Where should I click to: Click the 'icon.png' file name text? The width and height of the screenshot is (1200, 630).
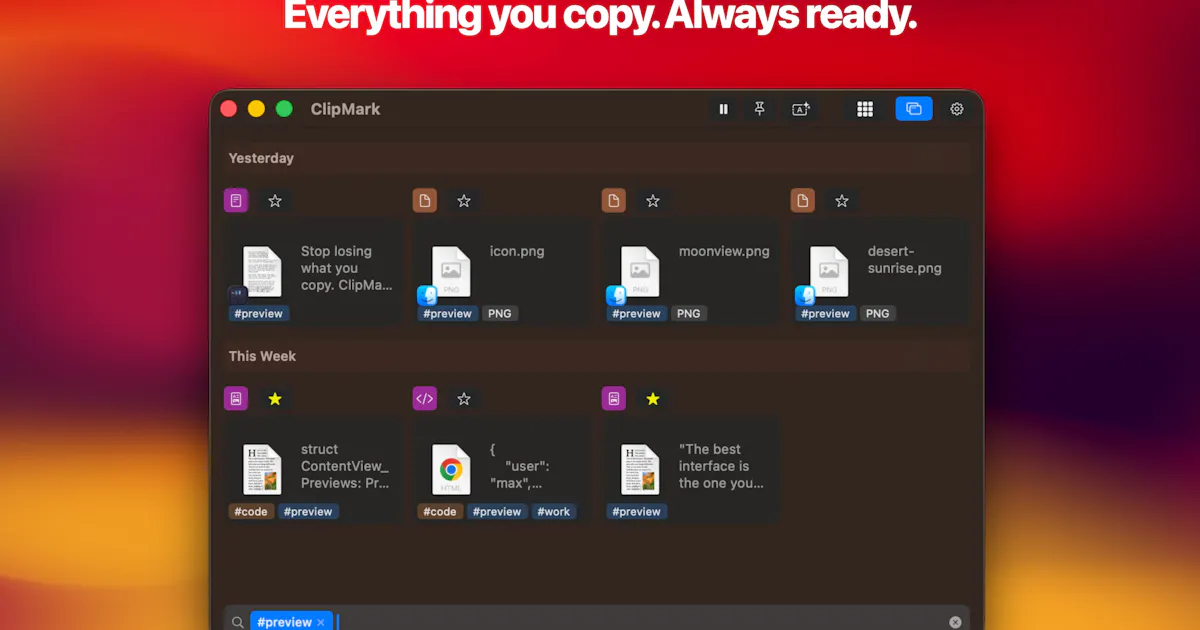pos(517,251)
